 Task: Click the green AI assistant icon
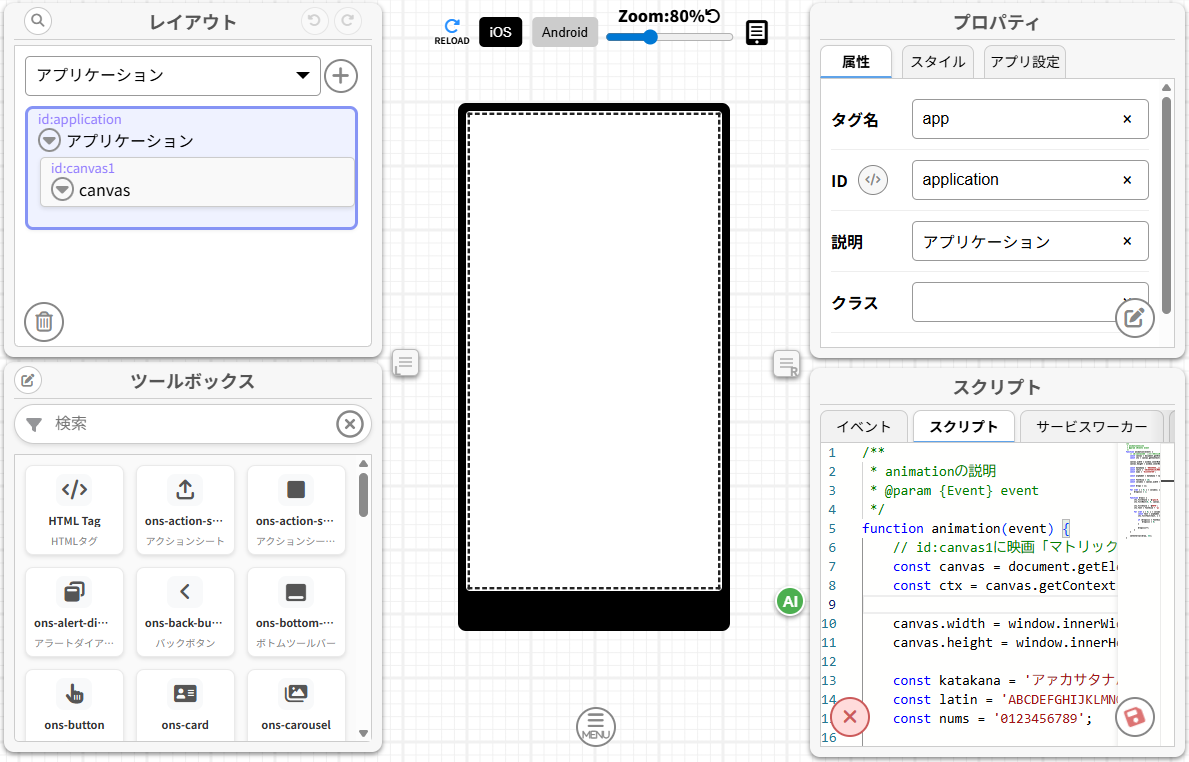[x=789, y=602]
